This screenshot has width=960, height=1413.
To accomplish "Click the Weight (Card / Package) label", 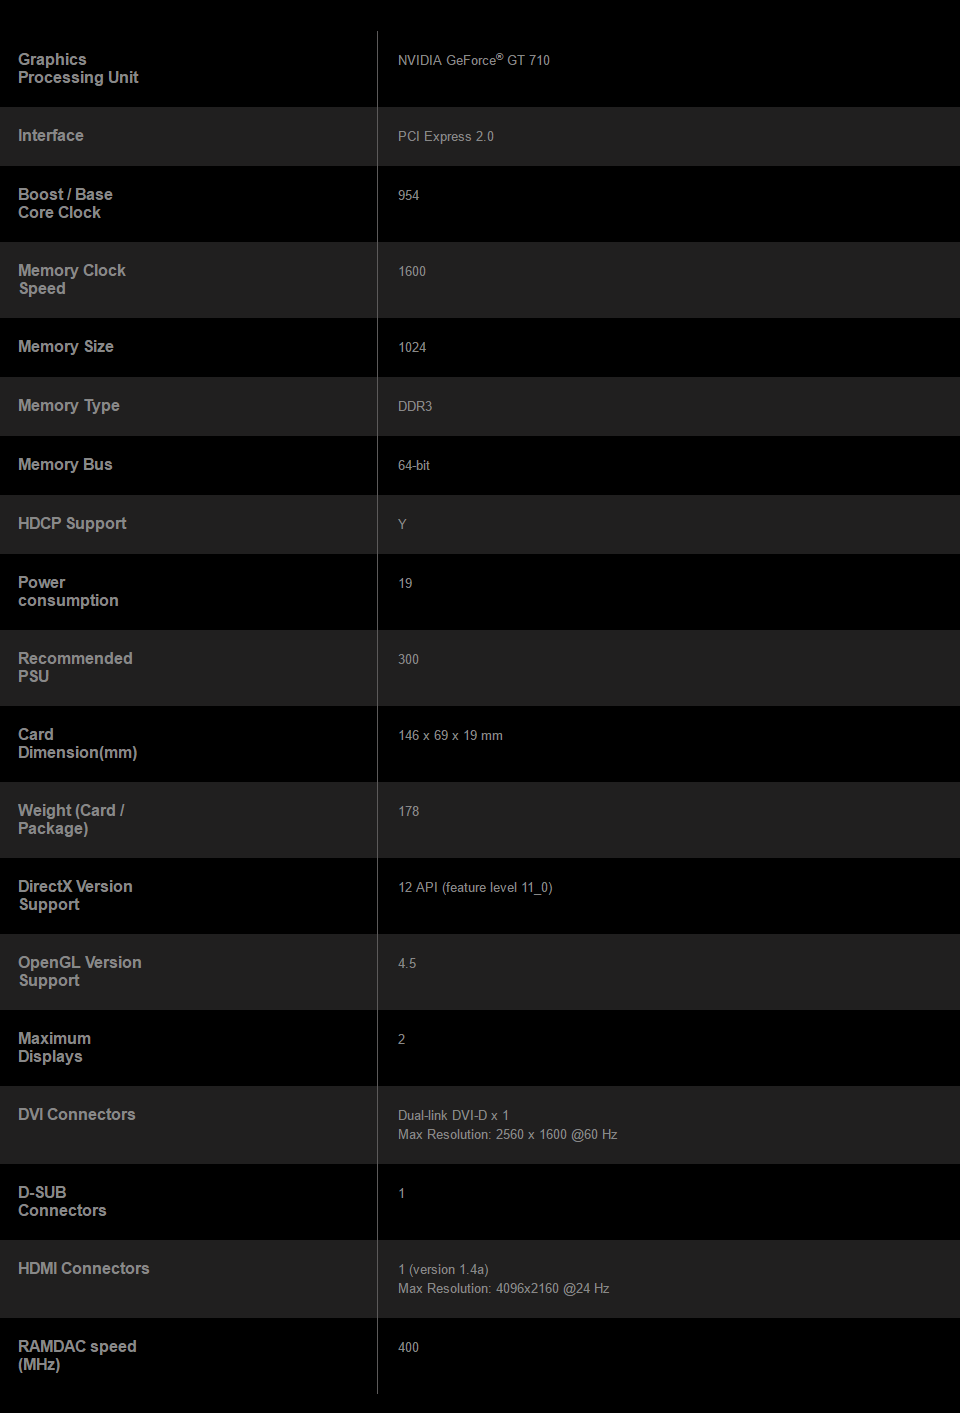I will point(71,820).
